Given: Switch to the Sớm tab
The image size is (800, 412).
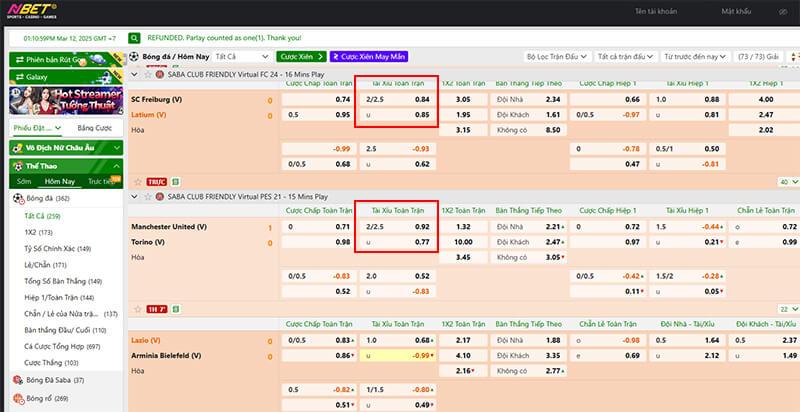Looking at the screenshot, I should [x=24, y=182].
